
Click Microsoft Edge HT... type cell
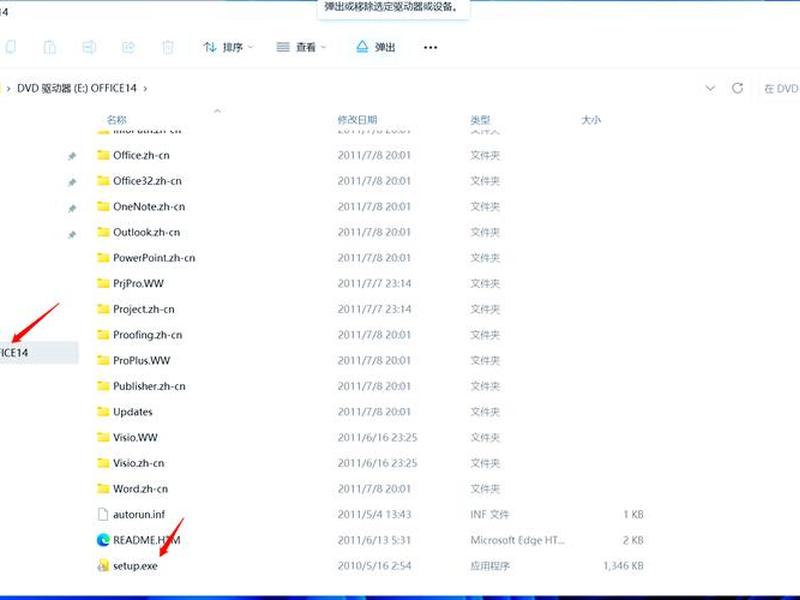[x=517, y=540]
